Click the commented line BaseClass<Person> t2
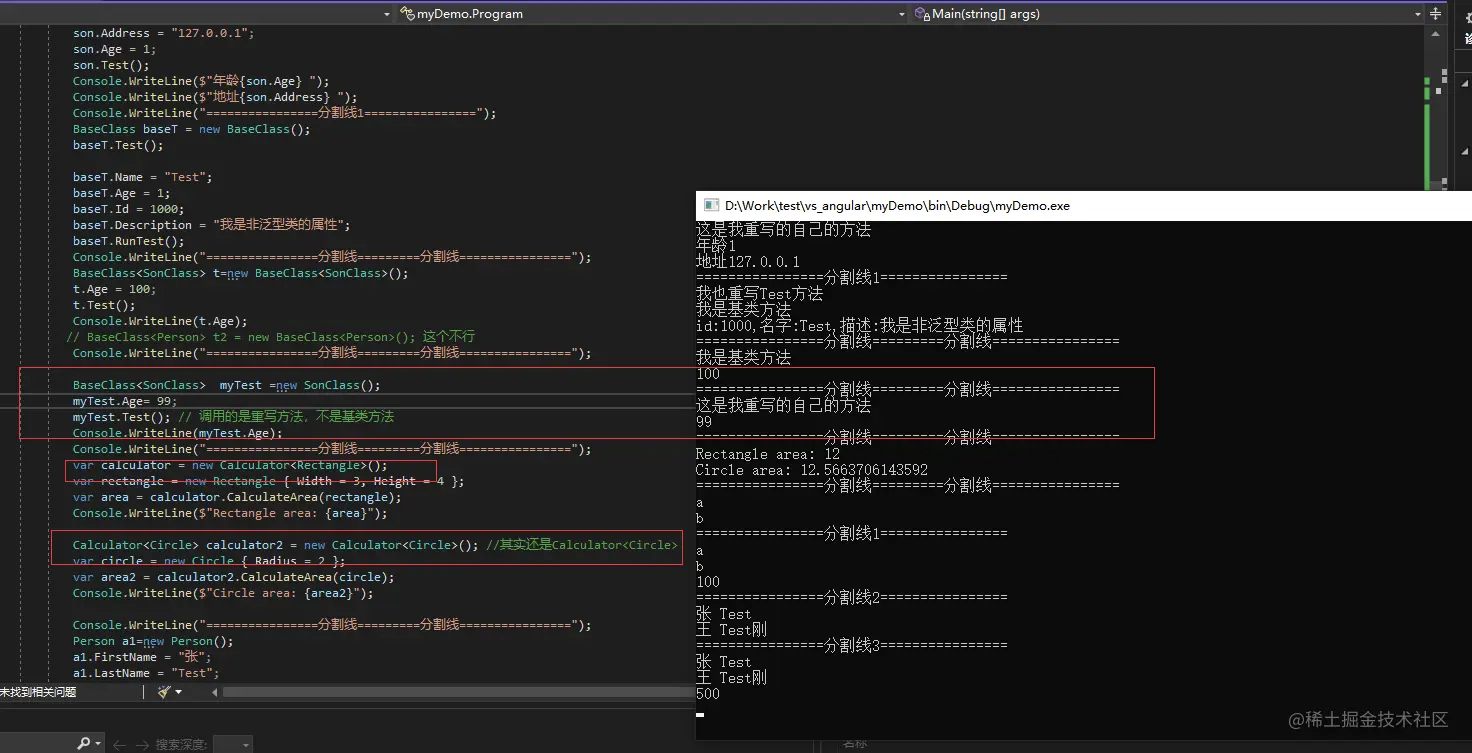The image size is (1472, 753). click(x=270, y=337)
